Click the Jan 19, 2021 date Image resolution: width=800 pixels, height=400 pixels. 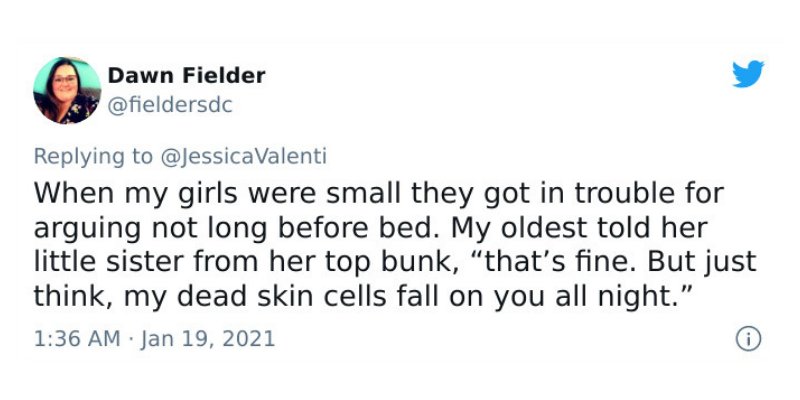point(207,339)
